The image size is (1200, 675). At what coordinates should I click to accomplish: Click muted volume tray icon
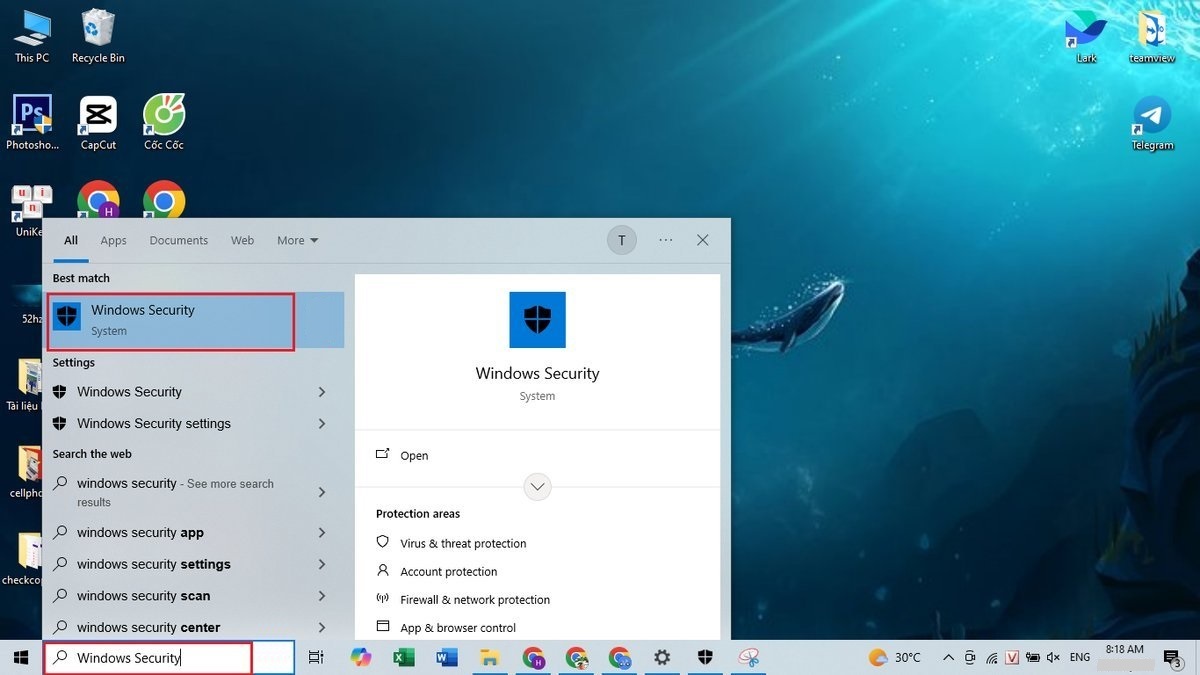click(1053, 657)
